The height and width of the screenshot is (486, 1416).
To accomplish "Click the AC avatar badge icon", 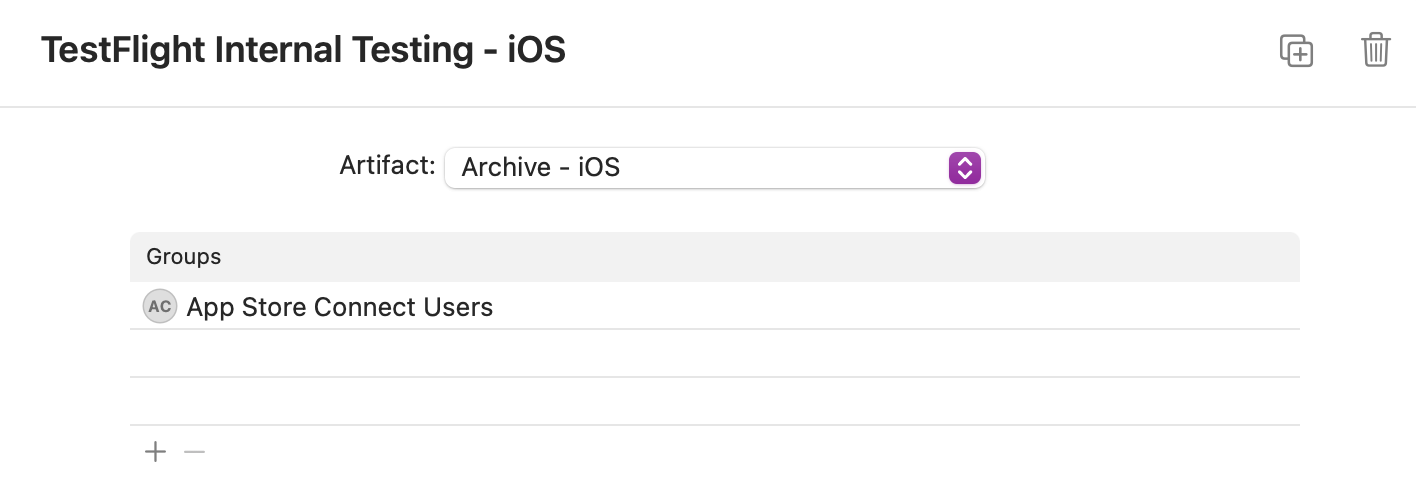I will pyautogui.click(x=160, y=306).
